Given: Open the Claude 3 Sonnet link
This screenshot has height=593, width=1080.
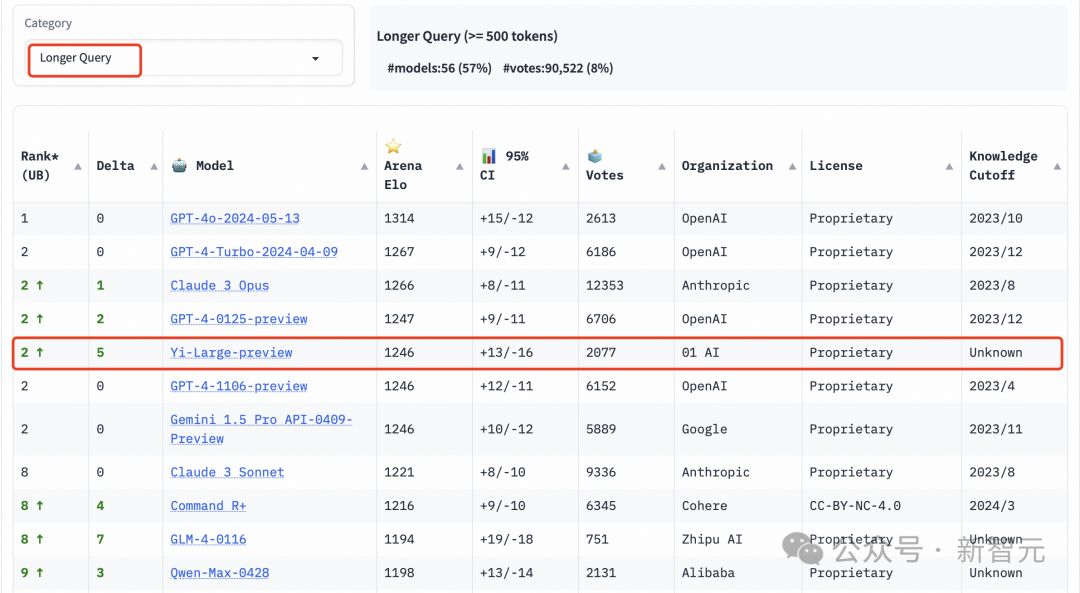Looking at the screenshot, I should [x=227, y=472].
